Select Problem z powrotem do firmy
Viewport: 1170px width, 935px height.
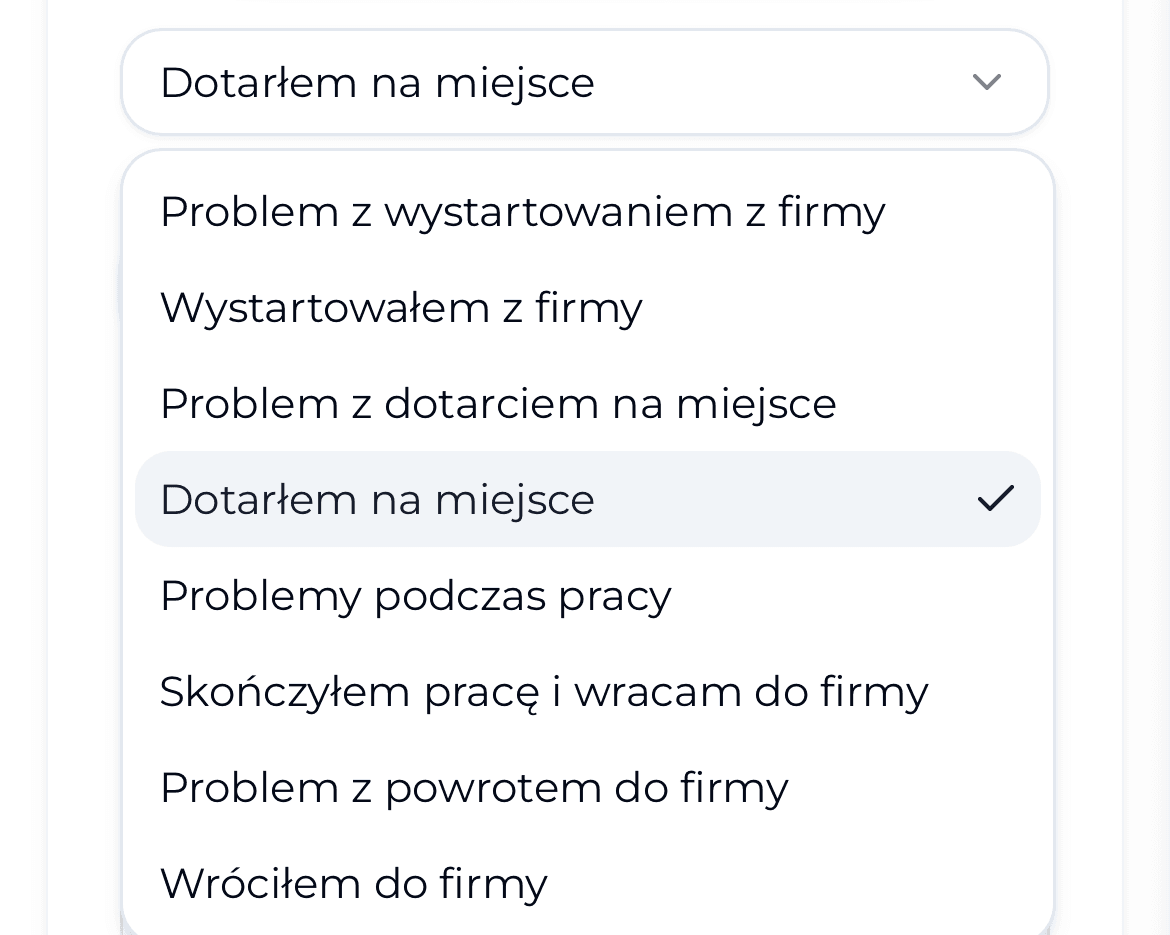tap(474, 787)
